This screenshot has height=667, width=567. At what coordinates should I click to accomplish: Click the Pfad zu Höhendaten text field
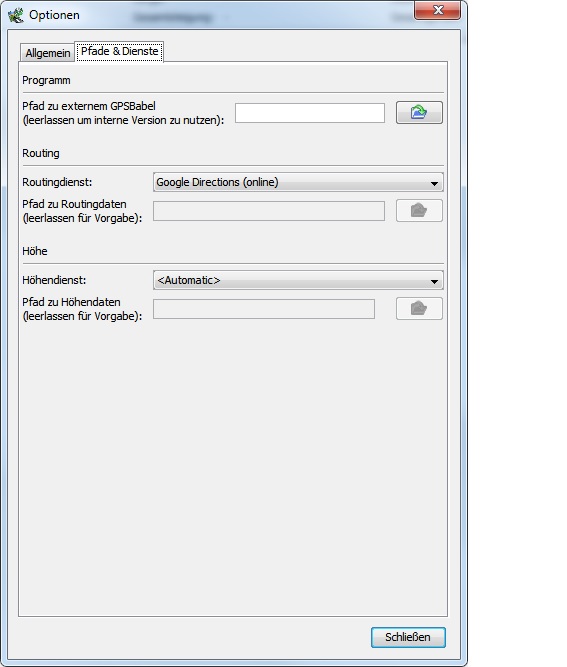click(x=264, y=309)
